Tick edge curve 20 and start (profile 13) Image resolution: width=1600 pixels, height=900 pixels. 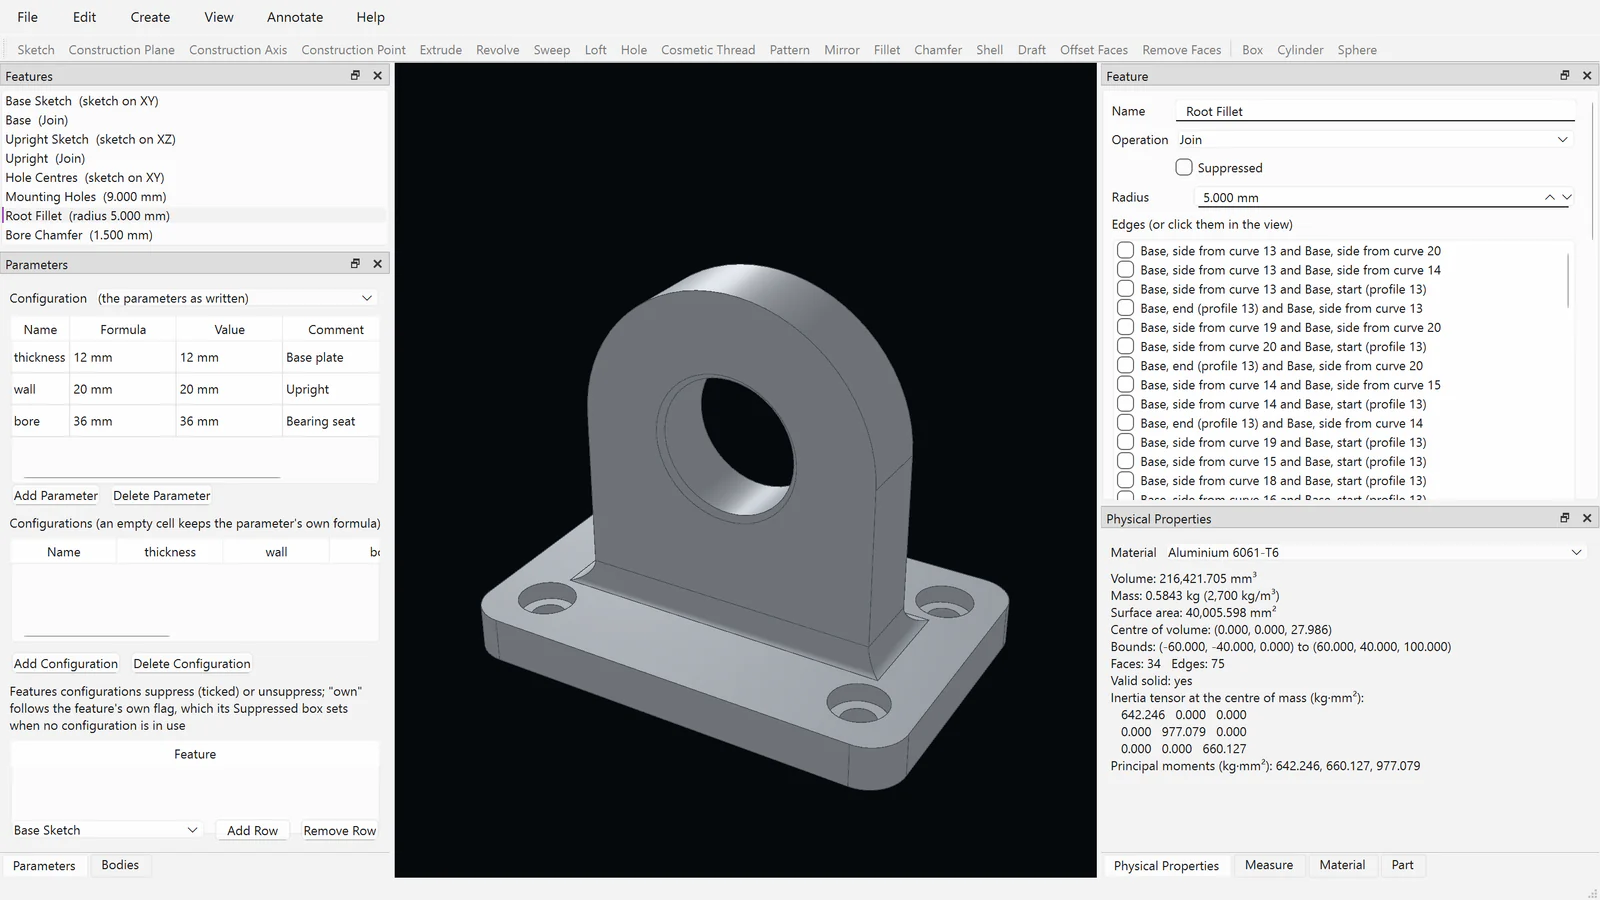click(x=1125, y=346)
